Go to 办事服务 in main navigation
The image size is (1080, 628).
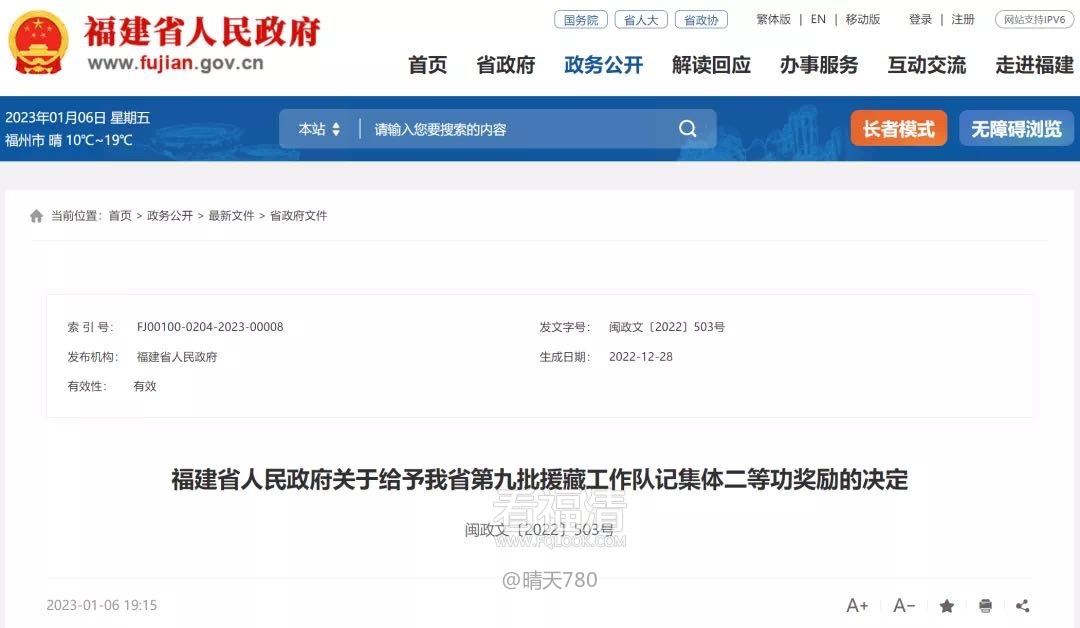[819, 65]
